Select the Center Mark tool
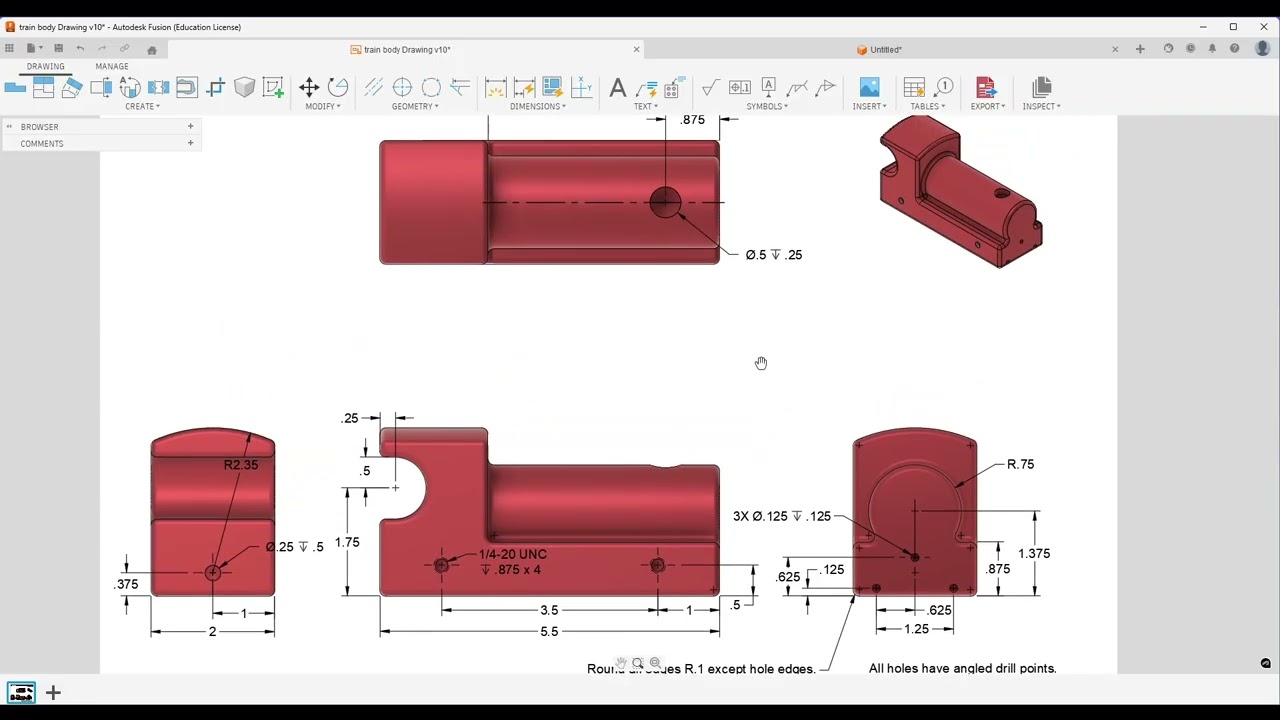The height and width of the screenshot is (720, 1280). coord(402,88)
